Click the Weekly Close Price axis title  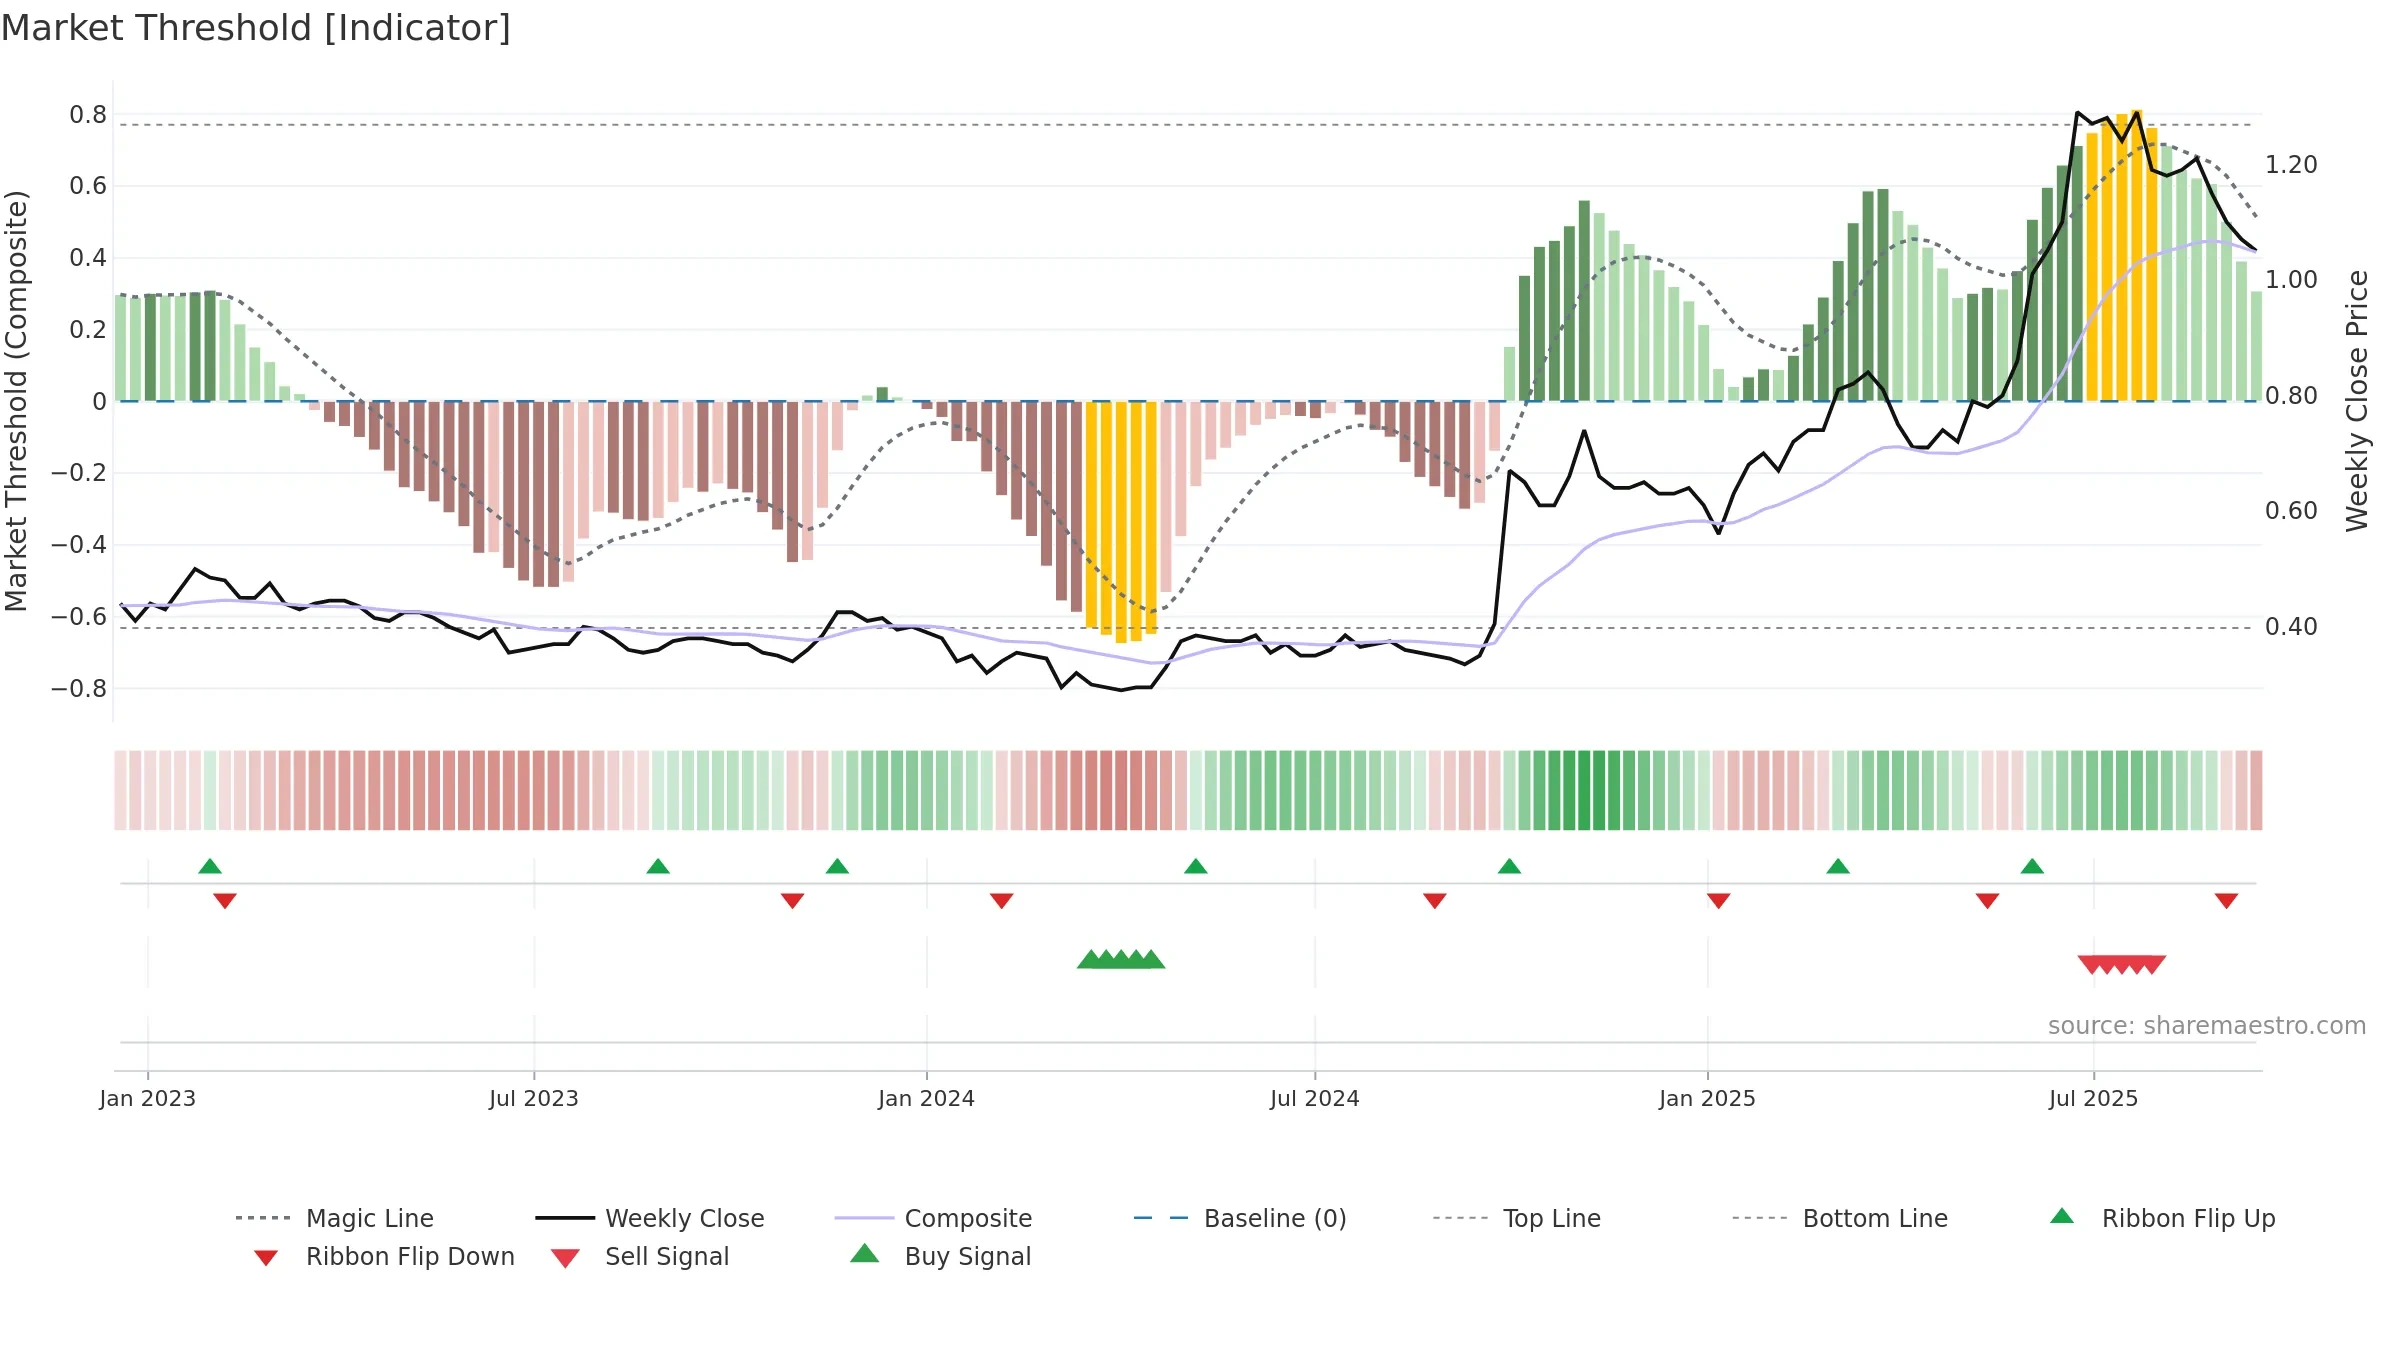pos(2357,401)
